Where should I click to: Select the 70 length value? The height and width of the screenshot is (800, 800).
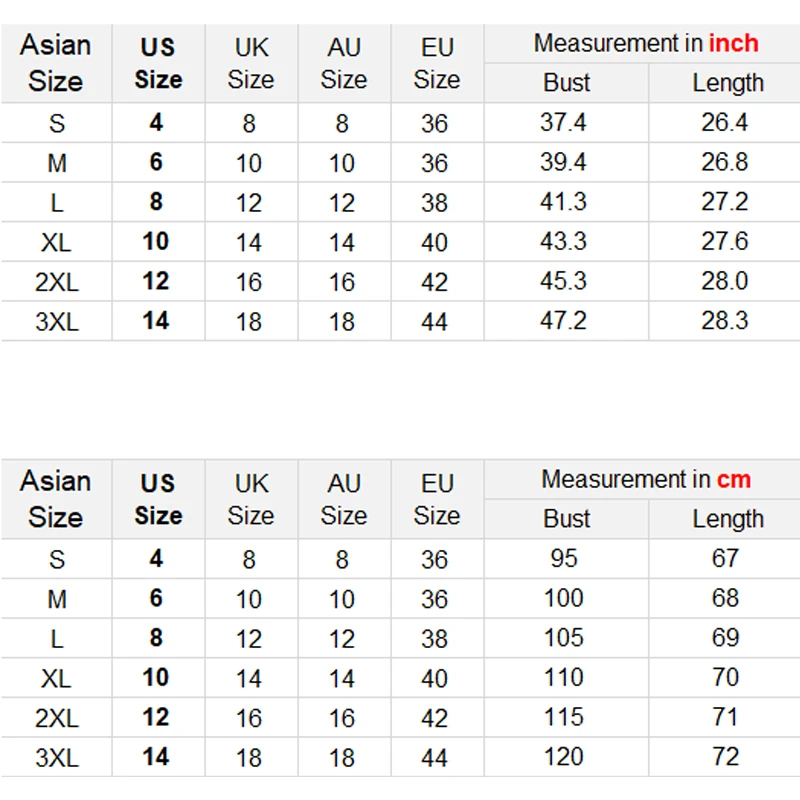(x=726, y=677)
